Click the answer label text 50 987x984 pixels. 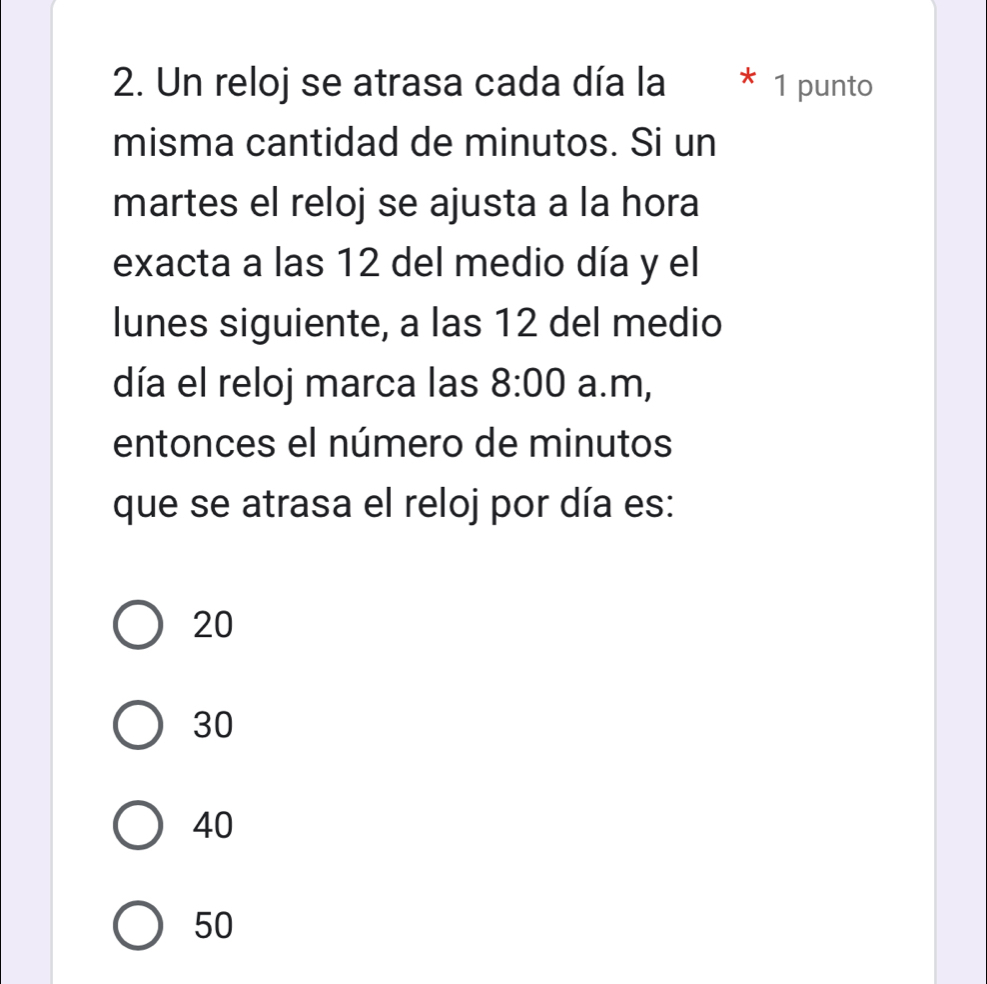(x=211, y=925)
